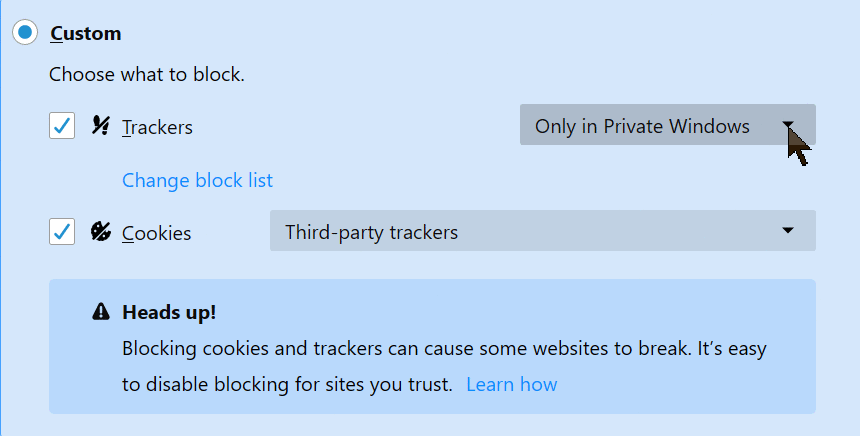Click the 'Cookies' text label
Screen dimensions: 860x436
156,233
